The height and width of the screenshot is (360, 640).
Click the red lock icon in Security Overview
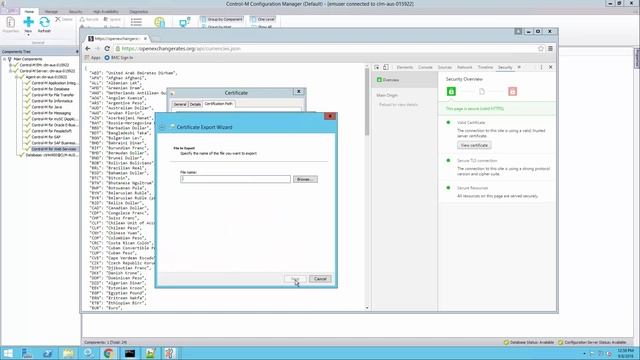513,91
